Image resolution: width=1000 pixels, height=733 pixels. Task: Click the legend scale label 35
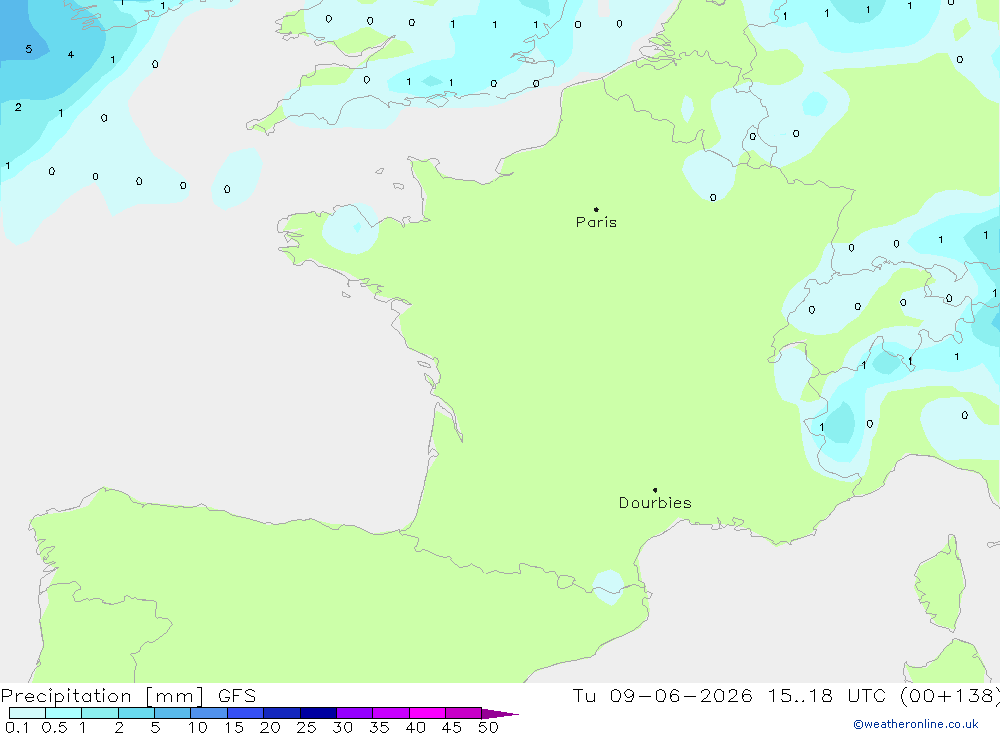[x=379, y=727]
